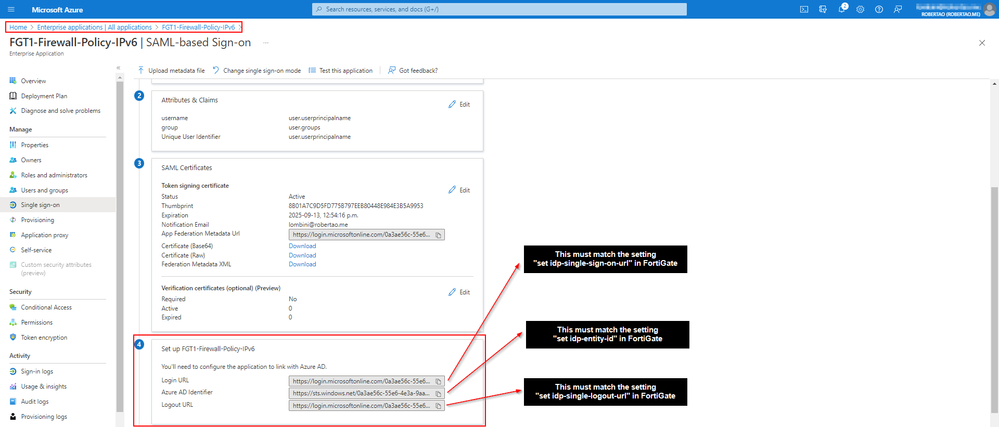
Task: Copy the Login URL value
Action: pyautogui.click(x=439, y=381)
